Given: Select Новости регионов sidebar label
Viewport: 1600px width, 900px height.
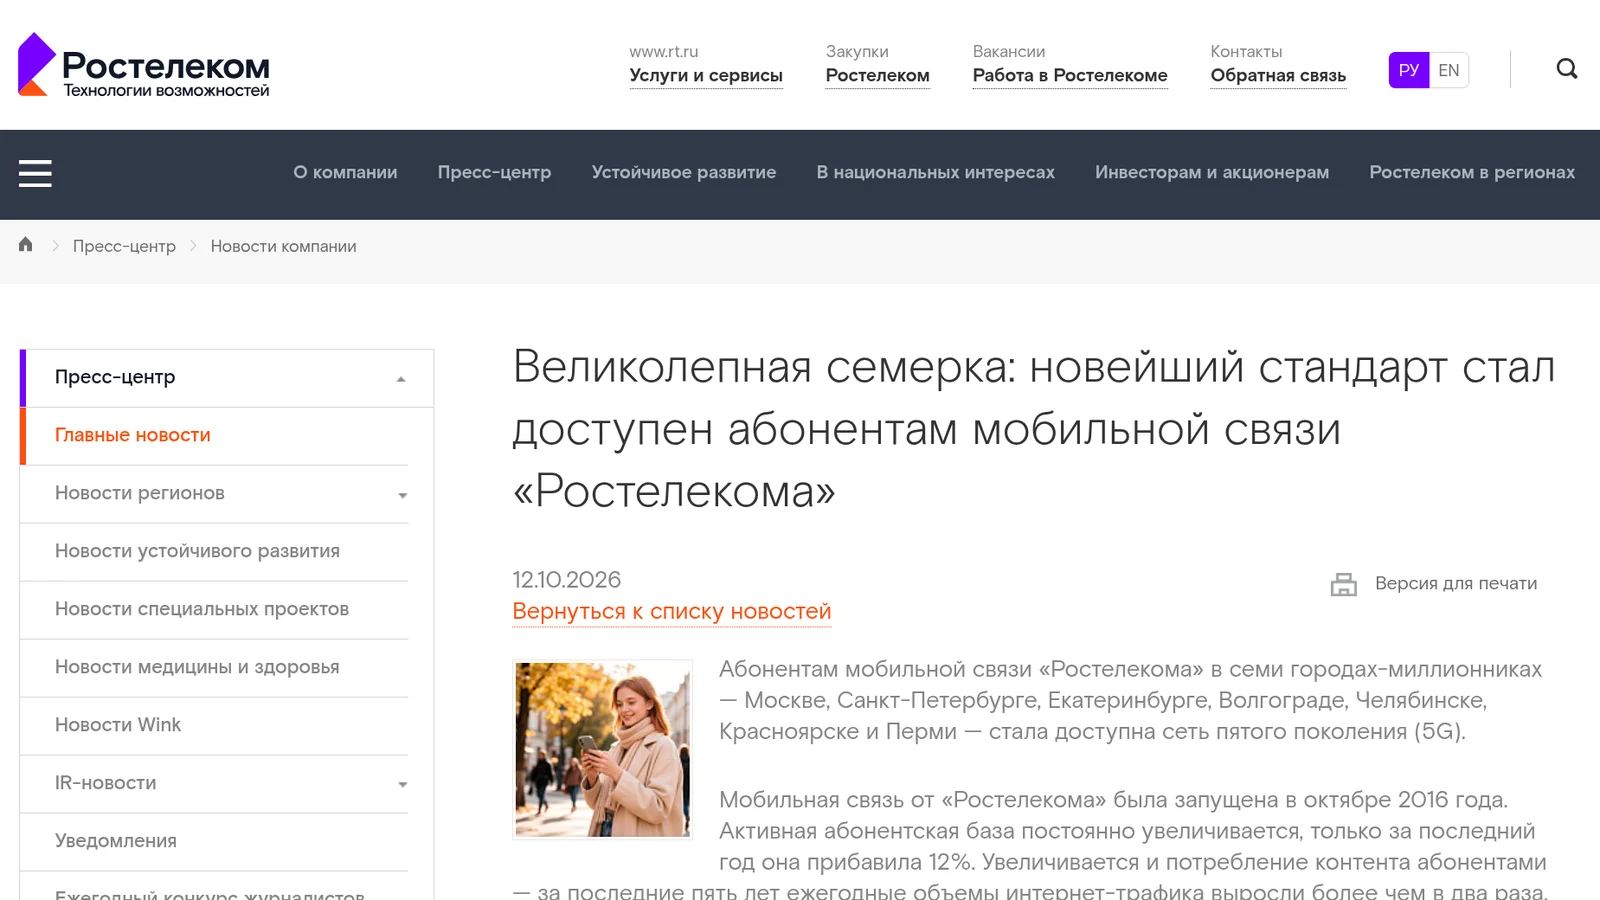Looking at the screenshot, I should point(140,493).
